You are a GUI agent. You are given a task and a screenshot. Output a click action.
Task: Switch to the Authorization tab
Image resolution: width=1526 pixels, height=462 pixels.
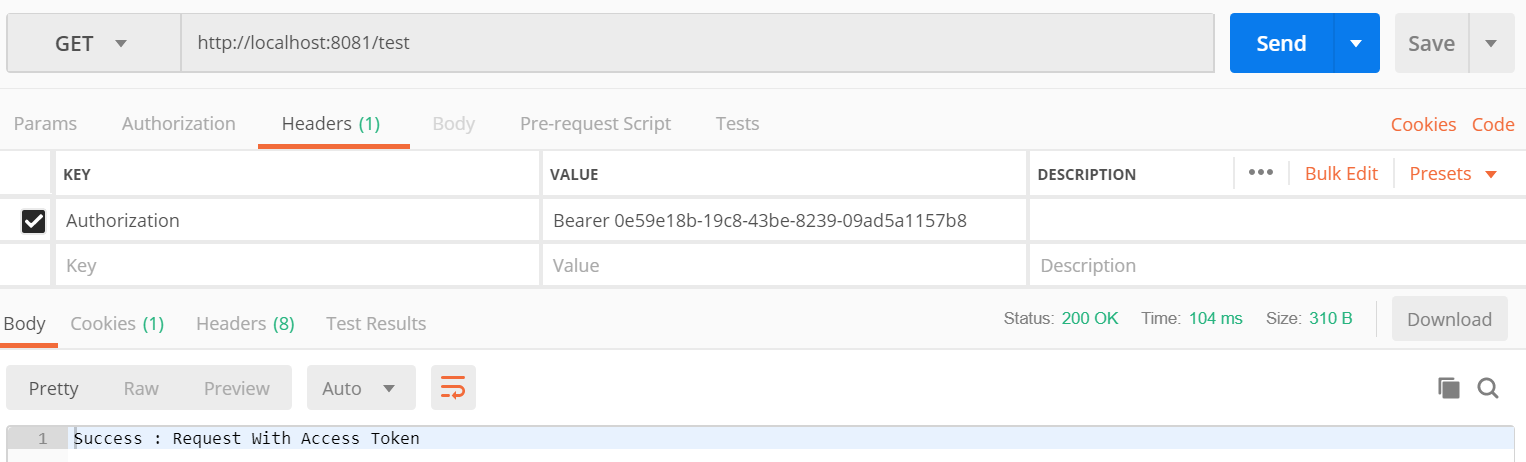click(179, 124)
